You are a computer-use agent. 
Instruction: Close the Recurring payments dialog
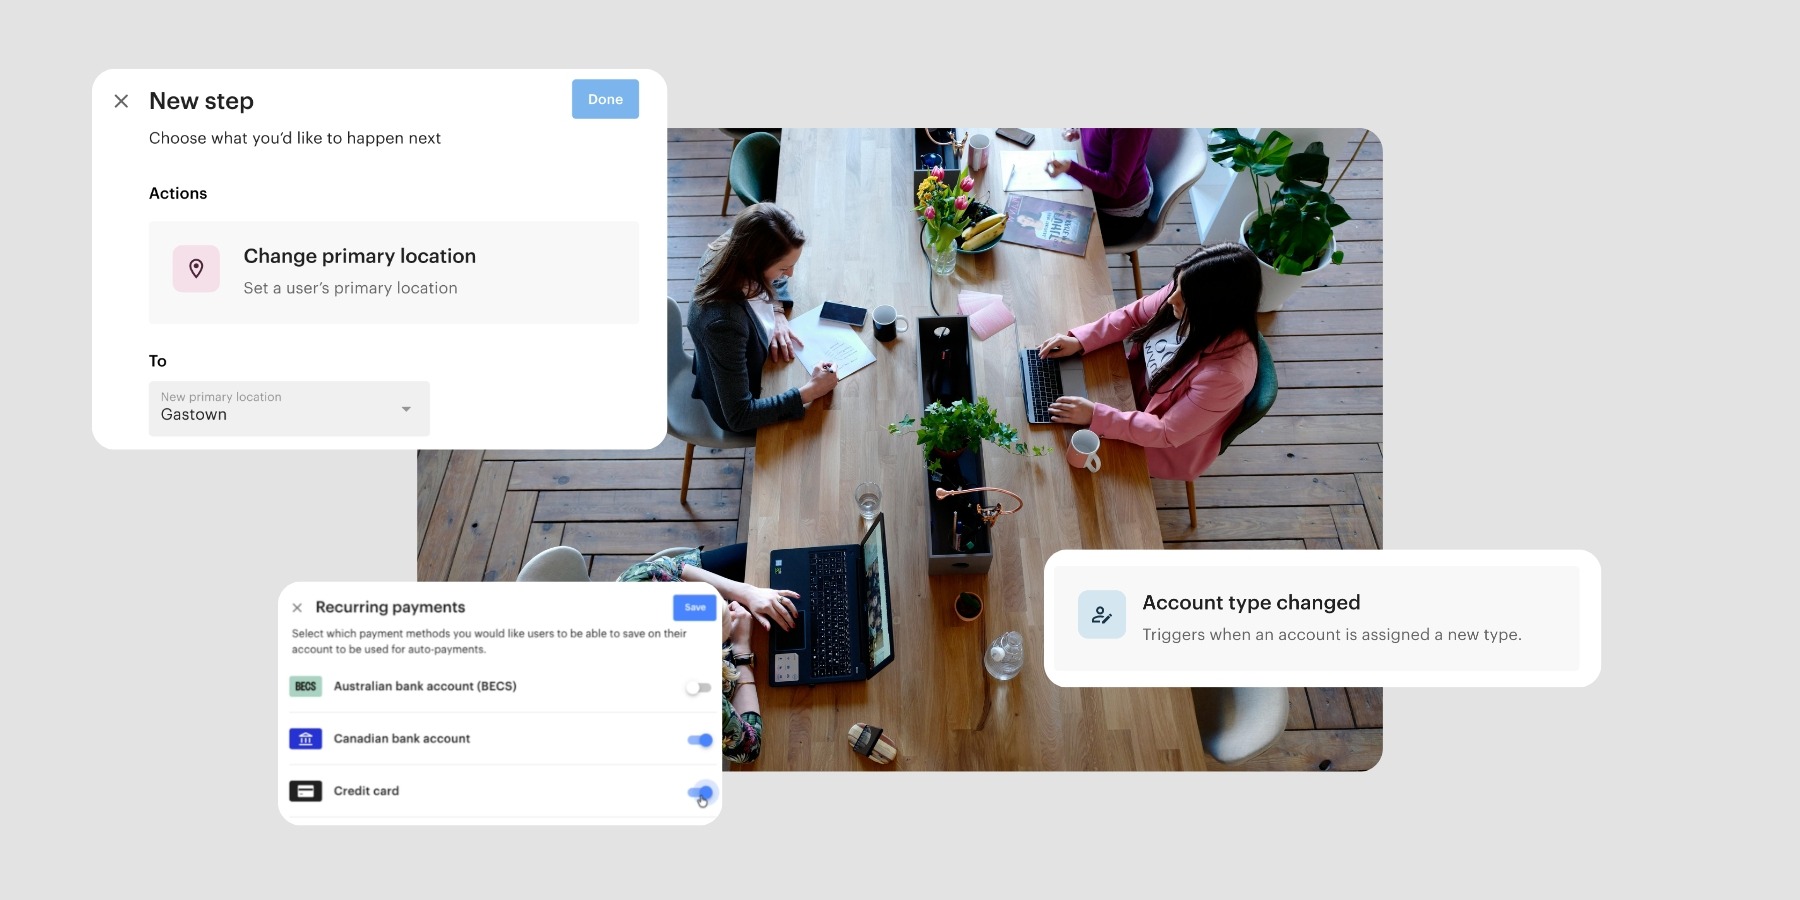click(x=297, y=608)
